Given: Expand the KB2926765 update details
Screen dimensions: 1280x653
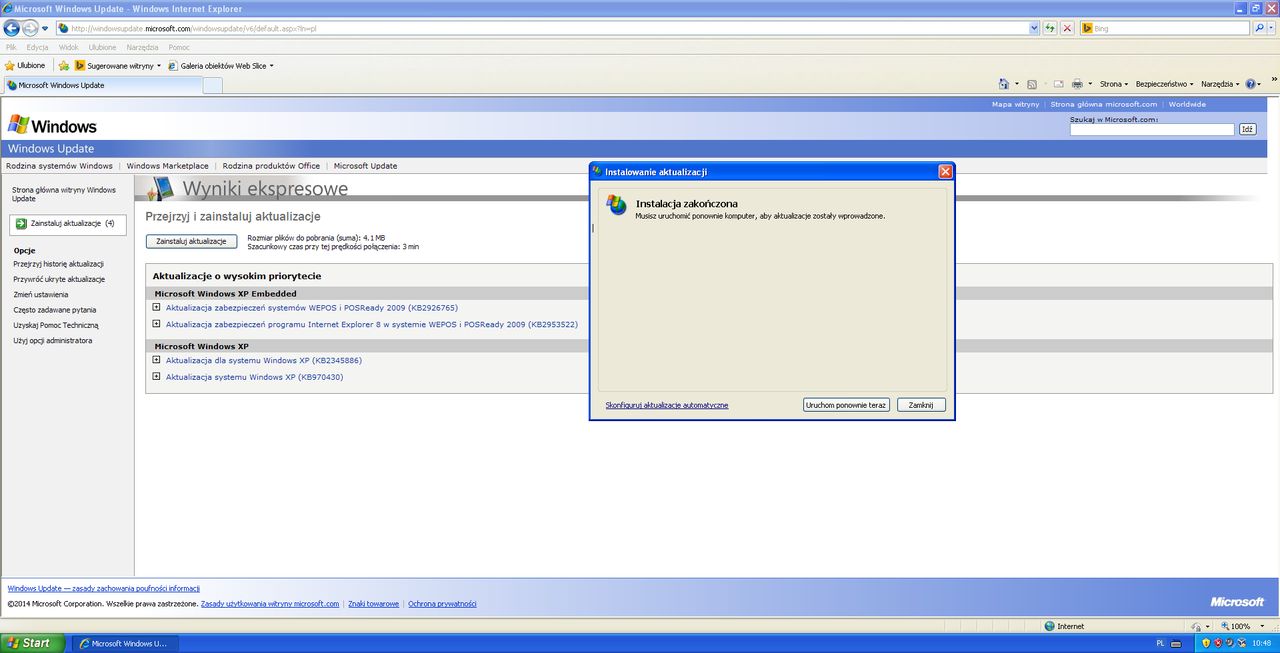Looking at the screenshot, I should click(x=157, y=307).
